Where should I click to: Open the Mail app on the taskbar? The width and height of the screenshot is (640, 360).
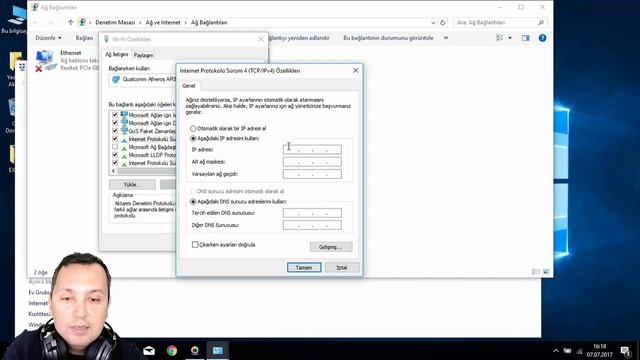point(149,350)
